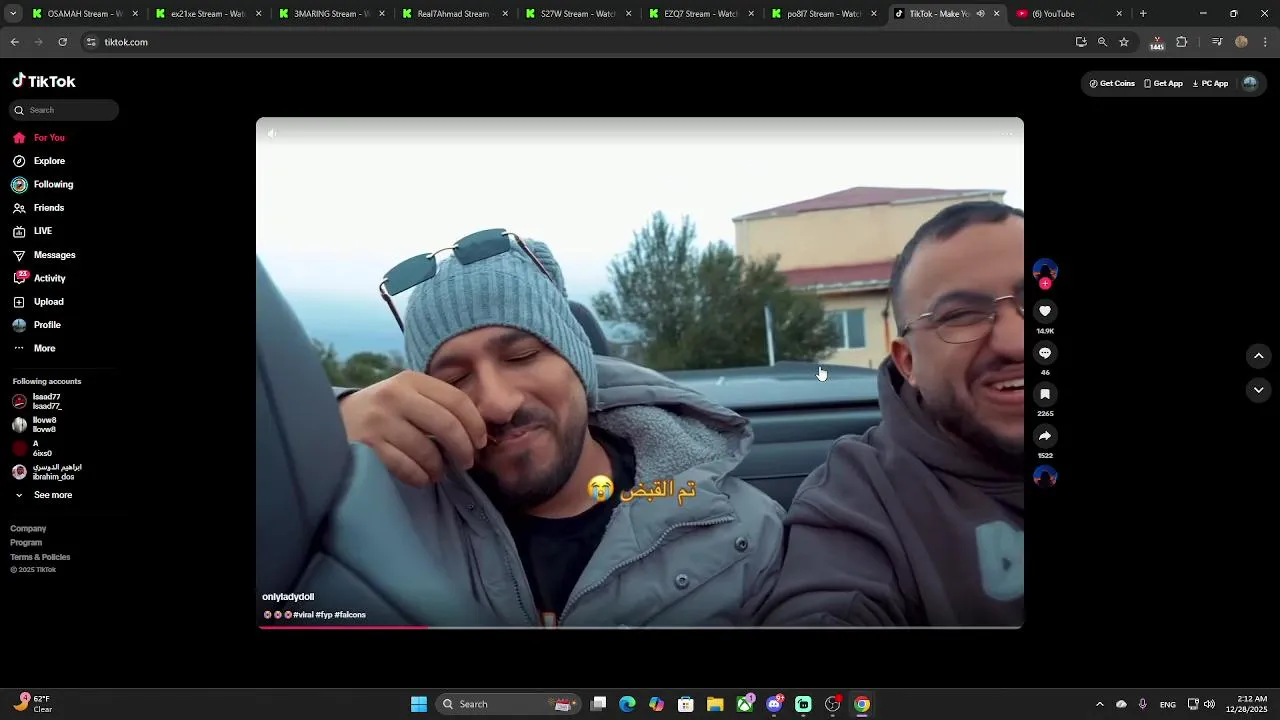
Task: Open the onlyladydoll creator username
Action: (288, 597)
